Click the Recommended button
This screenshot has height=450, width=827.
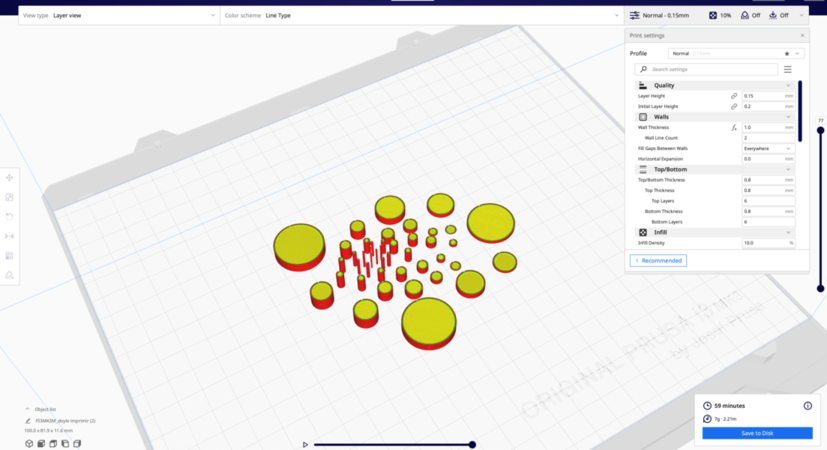click(658, 261)
